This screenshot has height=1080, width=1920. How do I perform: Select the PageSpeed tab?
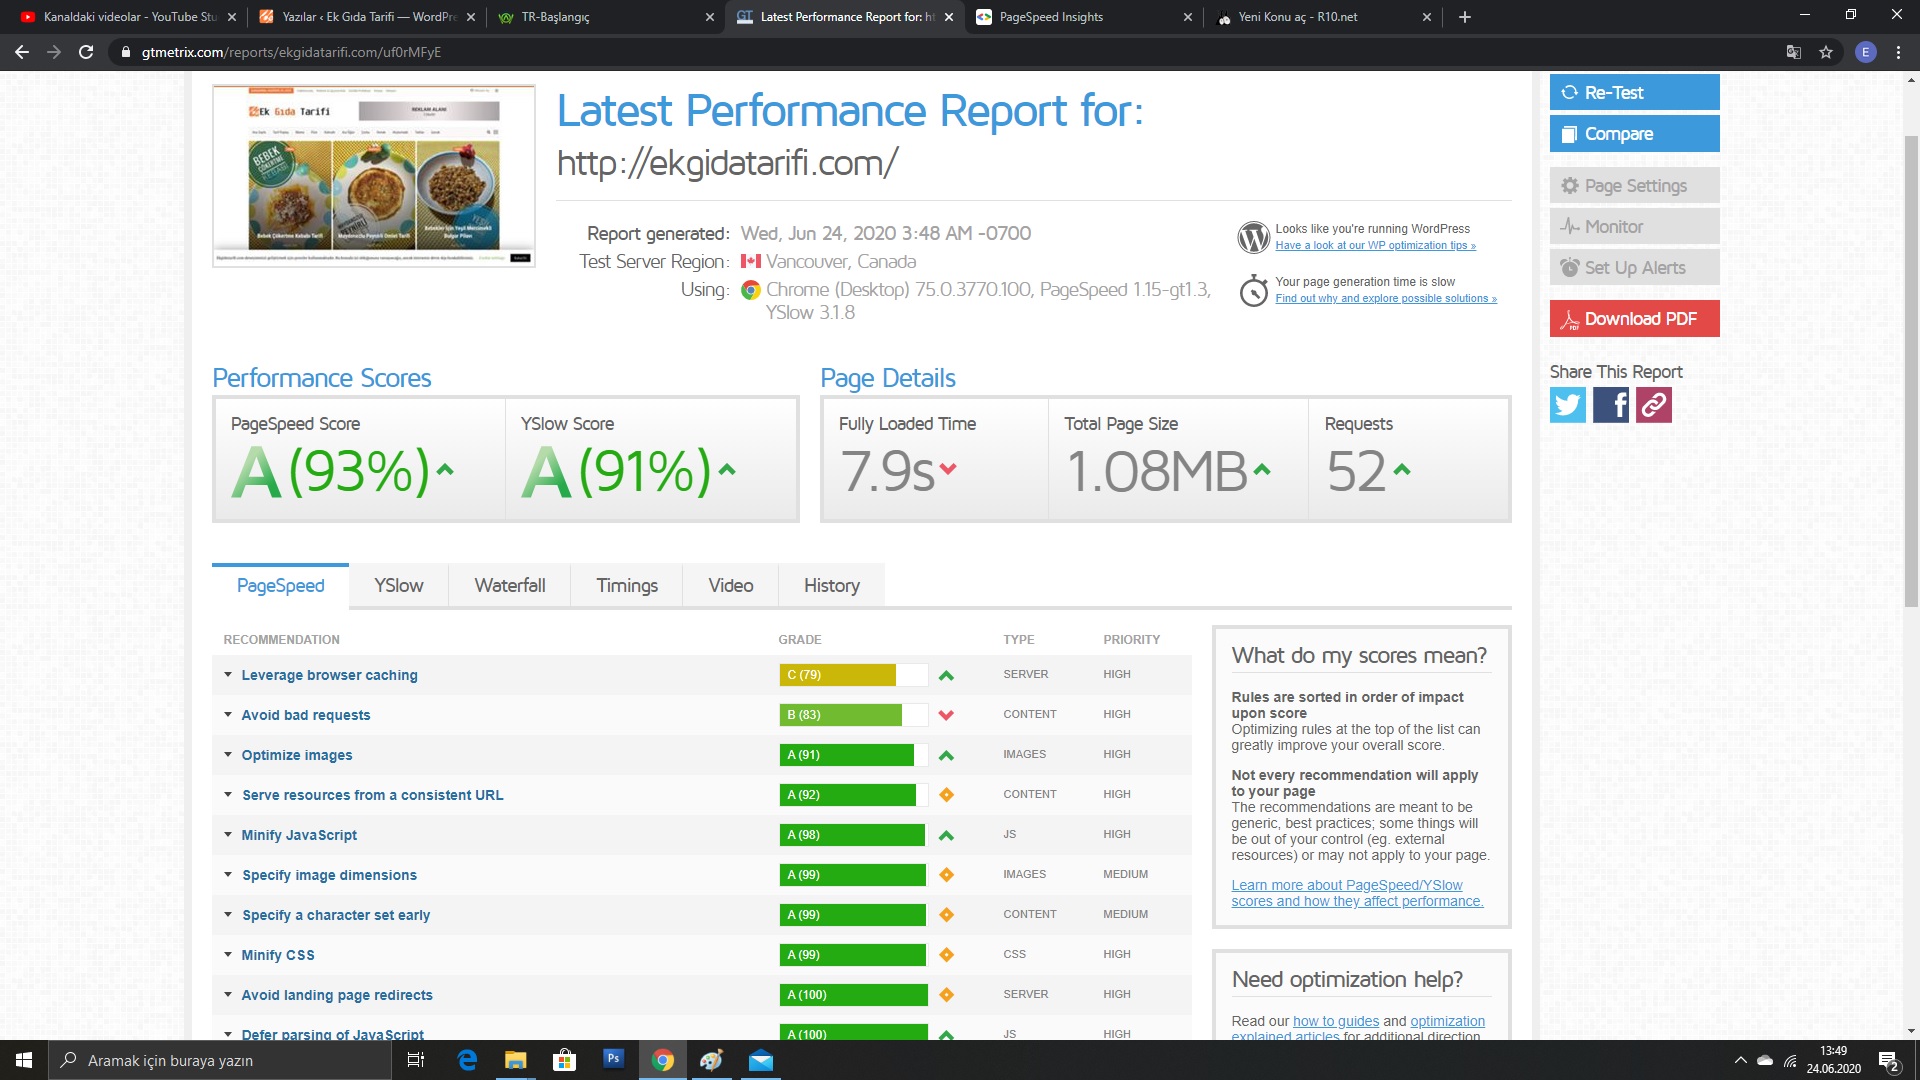280,586
